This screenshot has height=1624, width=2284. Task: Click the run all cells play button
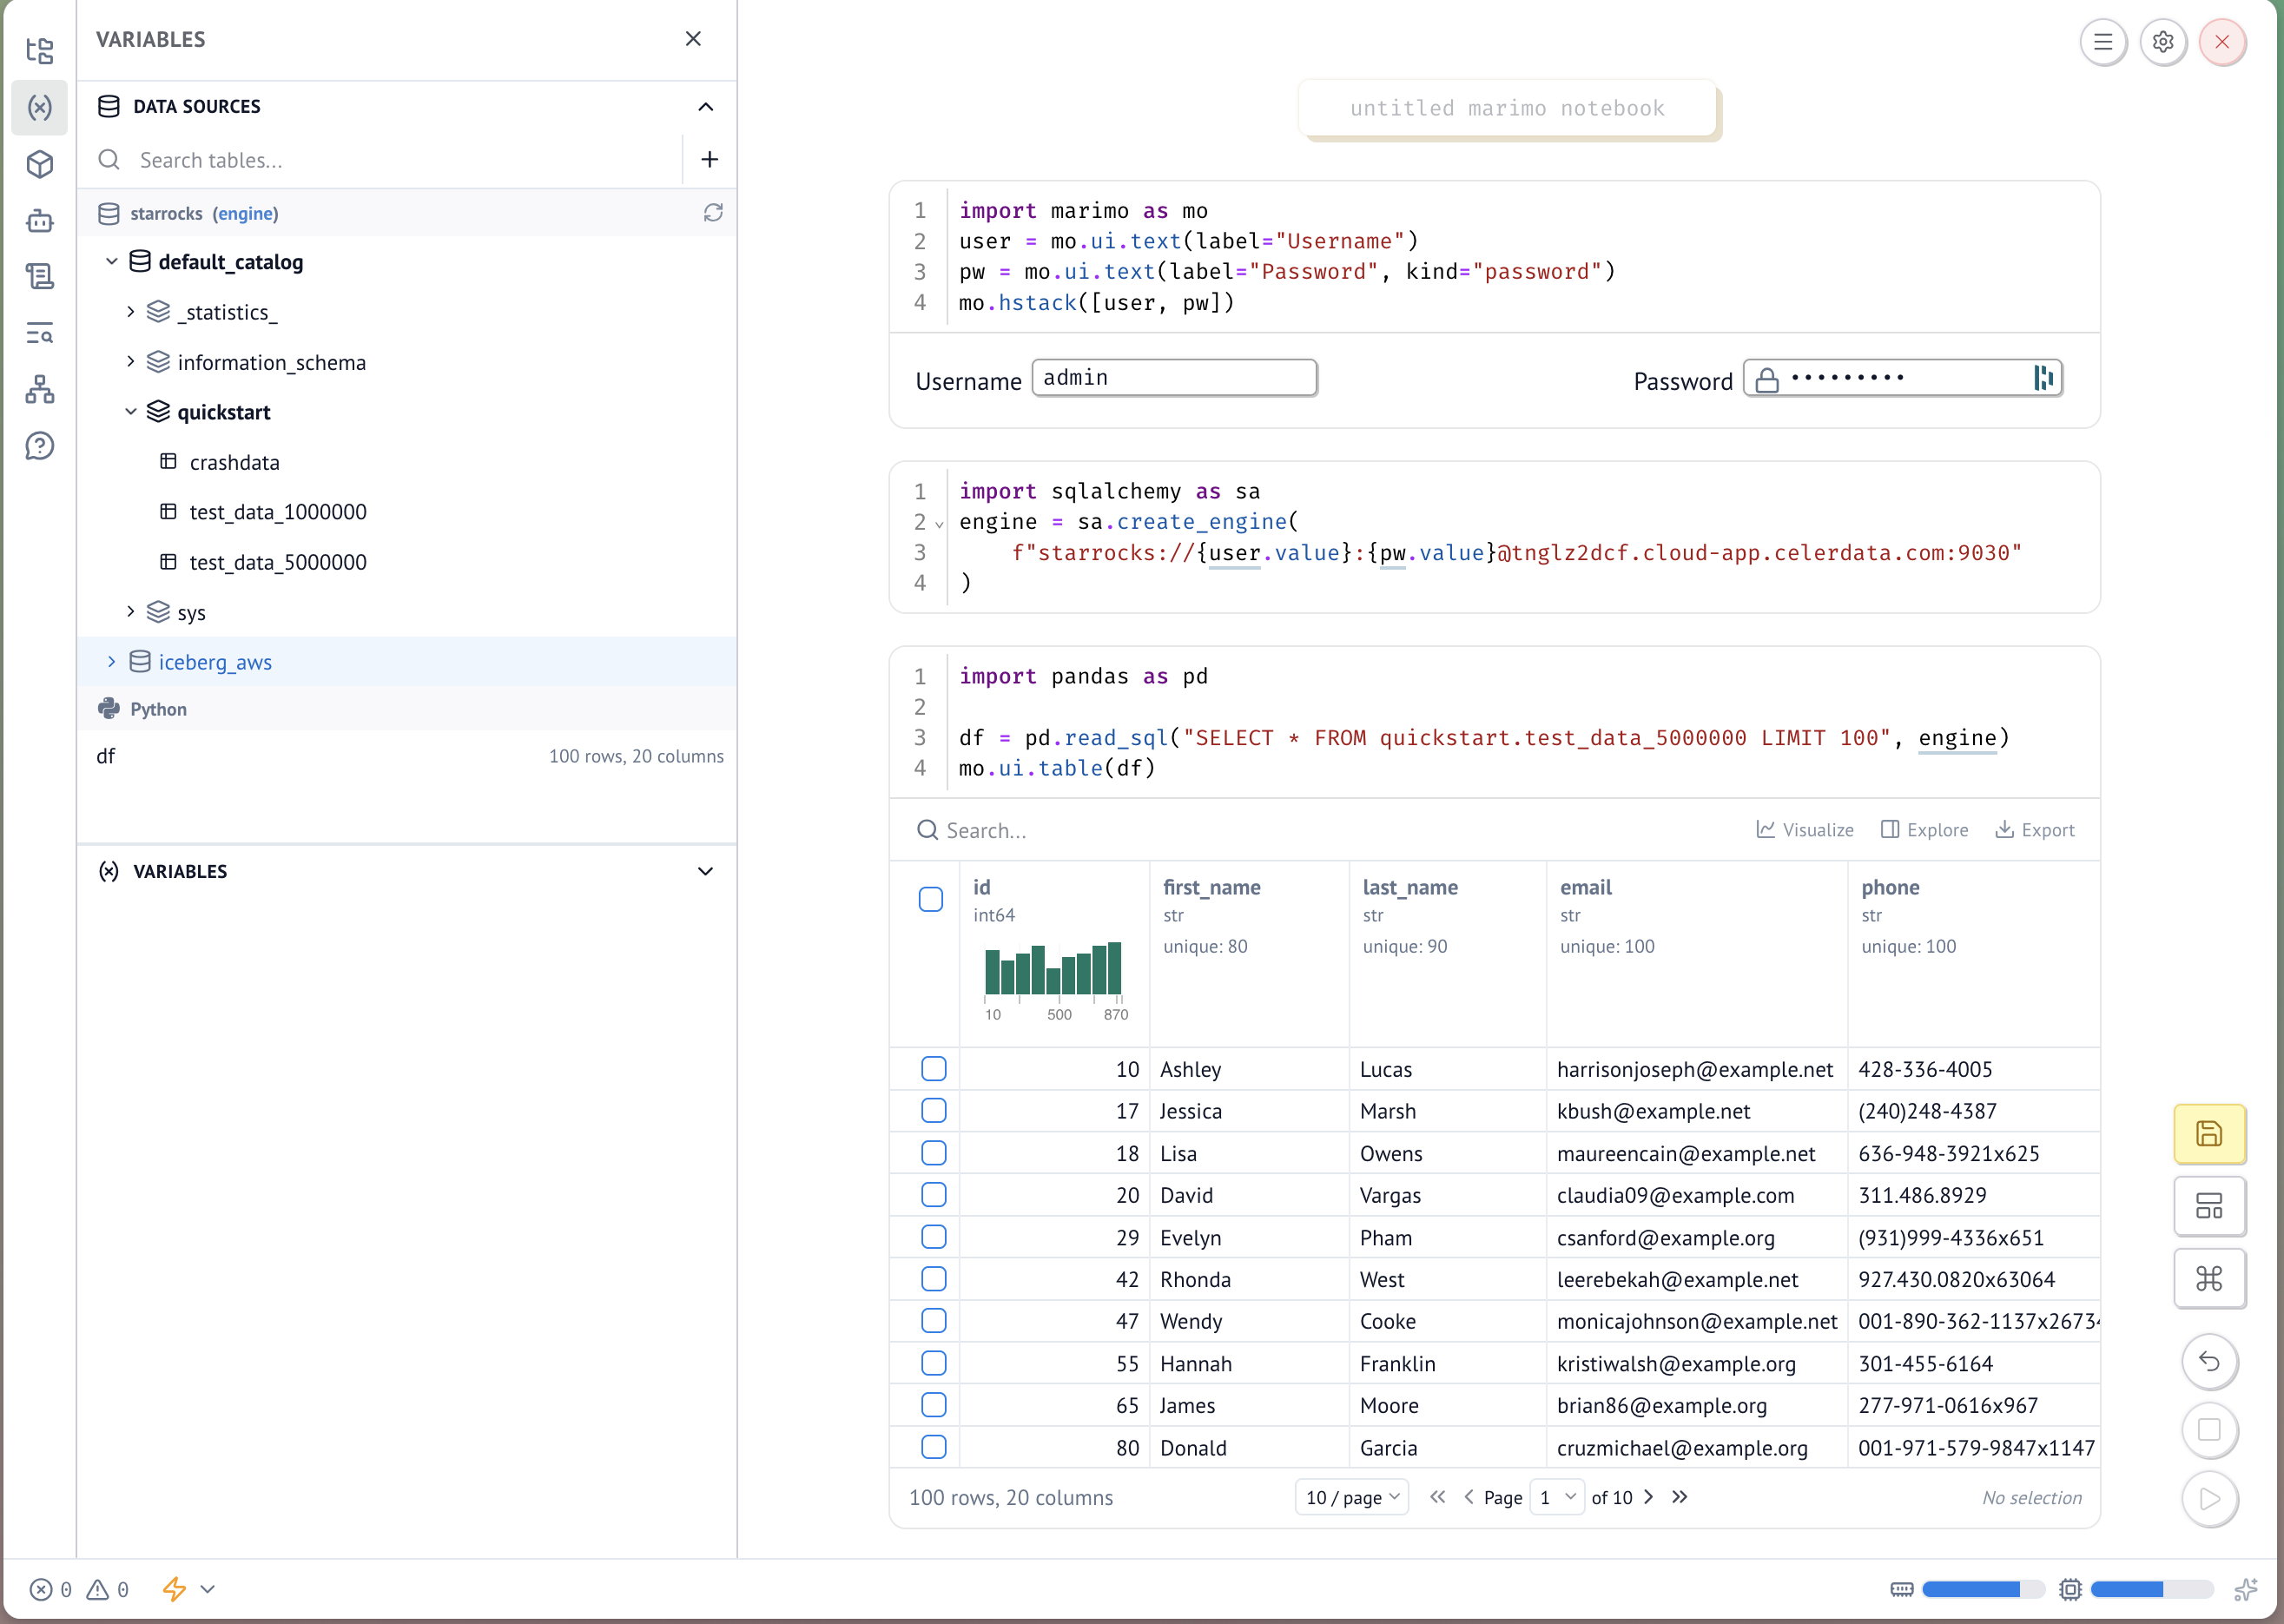point(2208,1498)
